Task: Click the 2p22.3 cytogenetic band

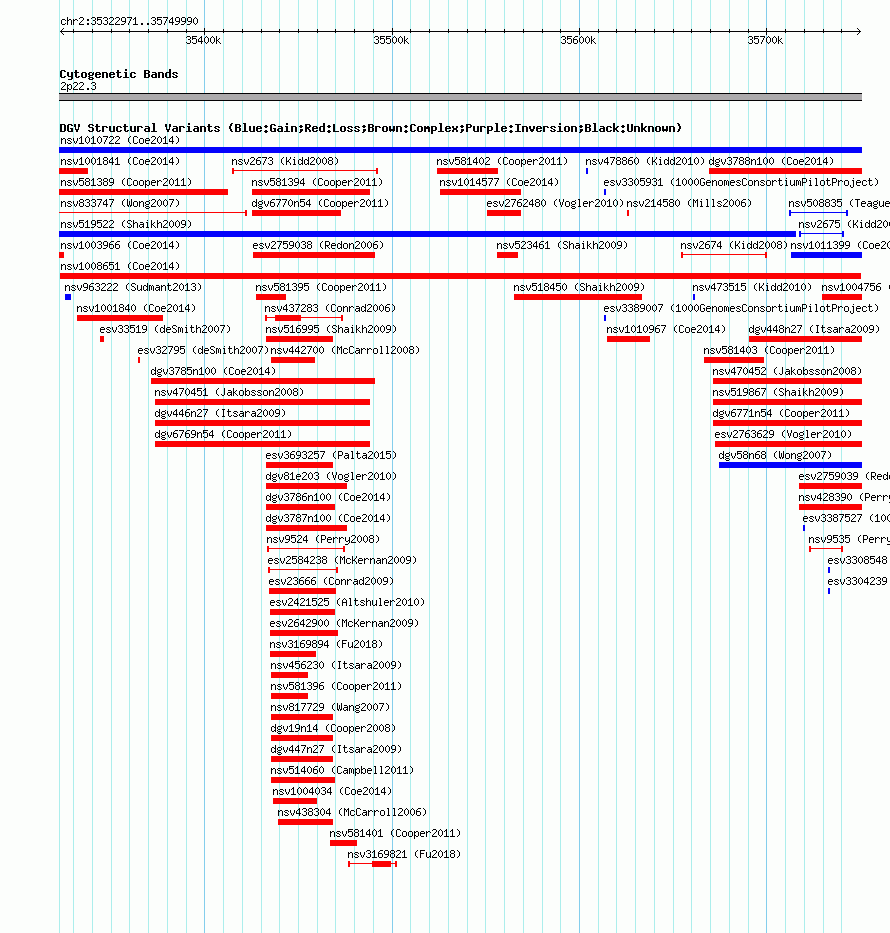Action: (x=460, y=97)
